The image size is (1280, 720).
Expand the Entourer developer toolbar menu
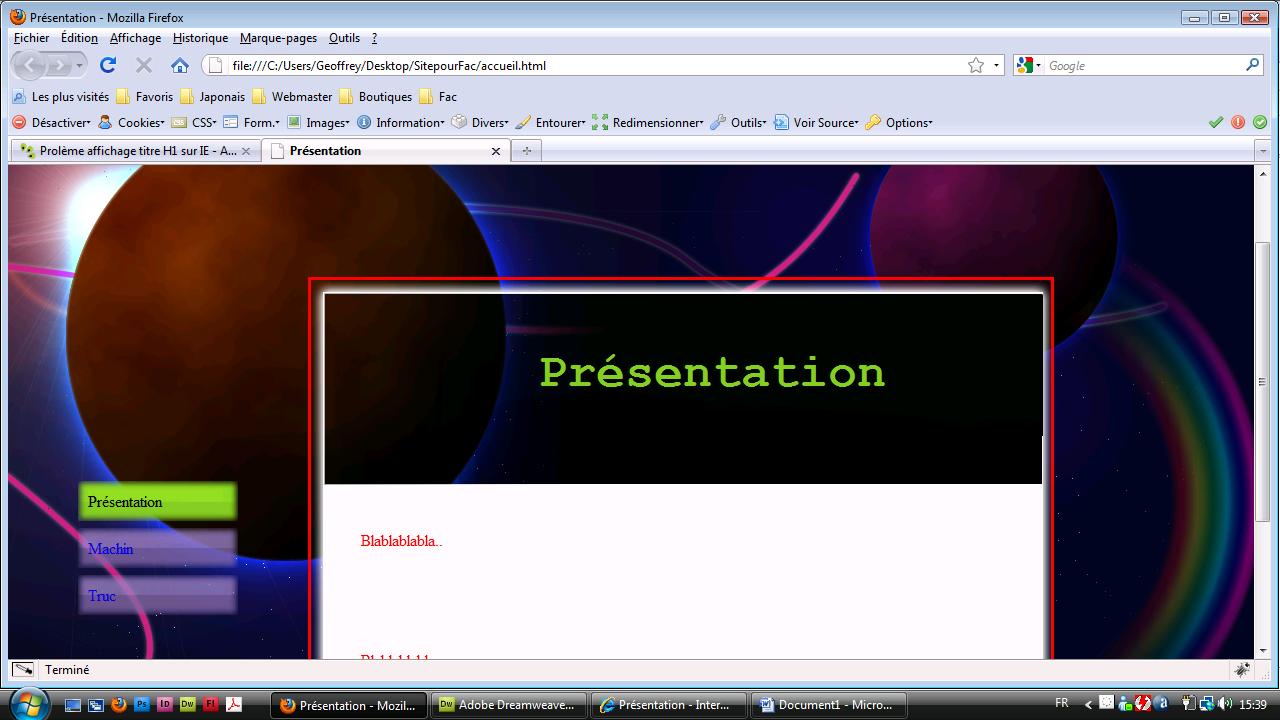(550, 123)
